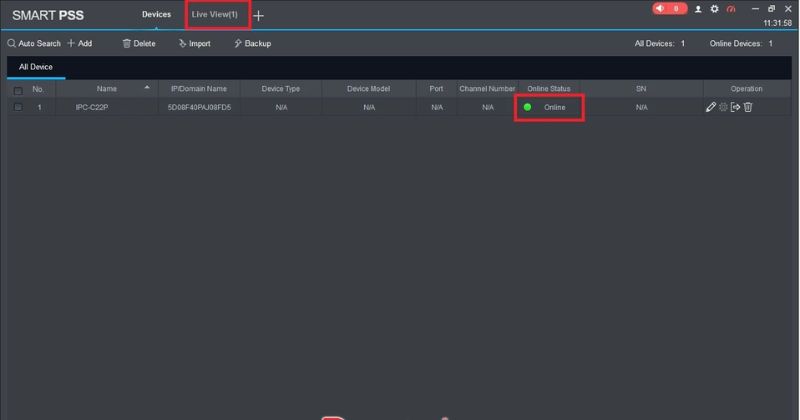Click the Device Model column header

pos(368,89)
